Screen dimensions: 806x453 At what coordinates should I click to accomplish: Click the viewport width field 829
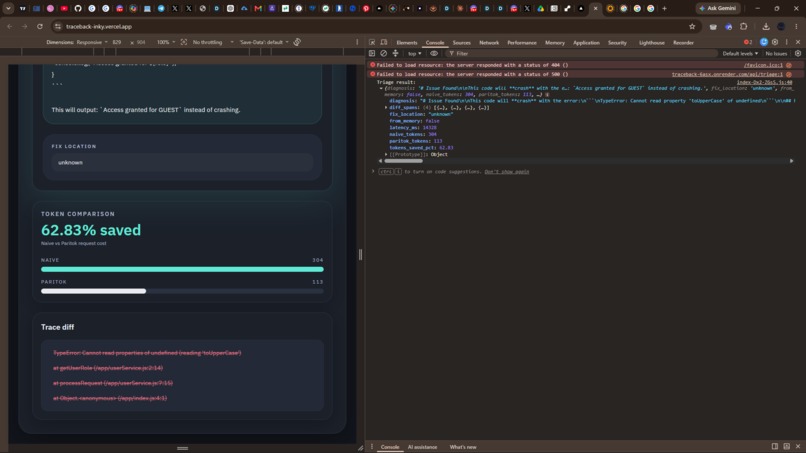[x=118, y=42]
